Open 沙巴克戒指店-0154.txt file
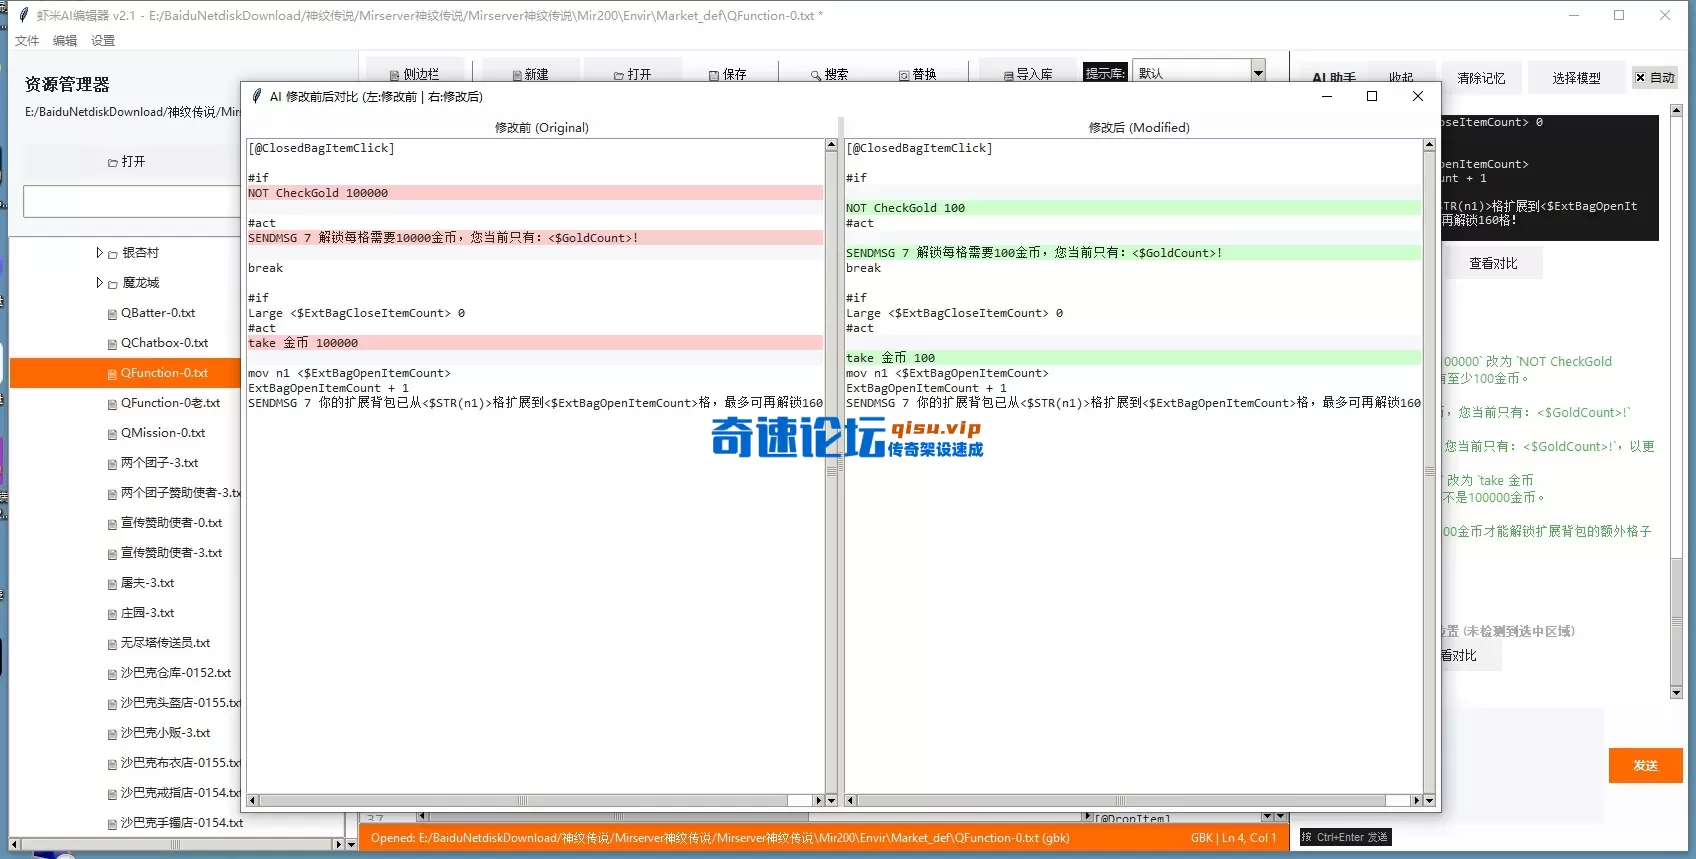The image size is (1696, 859). coord(174,793)
